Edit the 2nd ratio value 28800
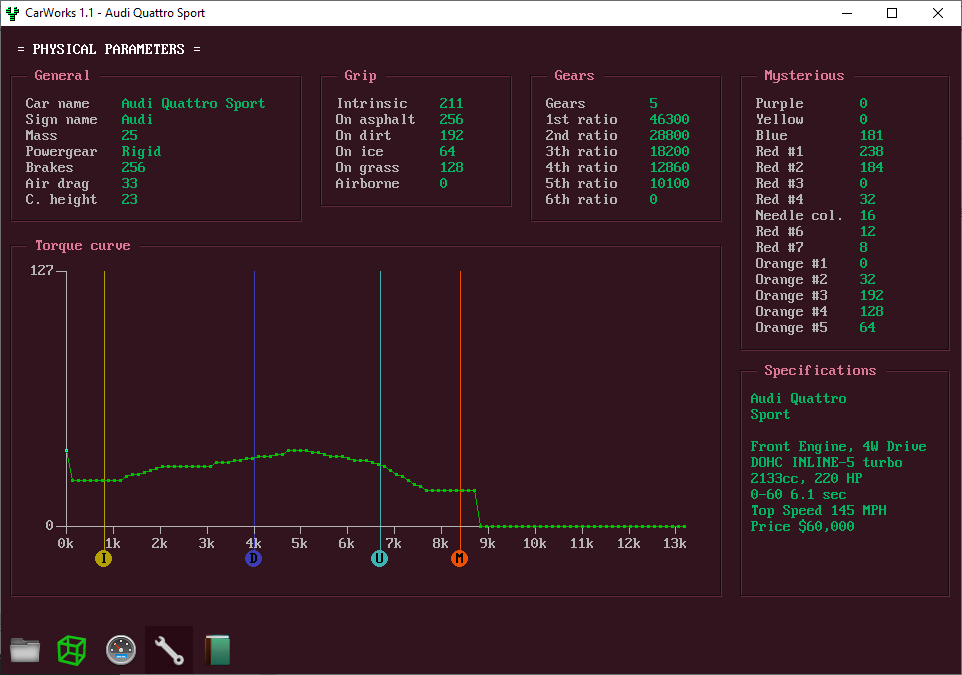Screen dimensions: 962x675 pos(669,136)
